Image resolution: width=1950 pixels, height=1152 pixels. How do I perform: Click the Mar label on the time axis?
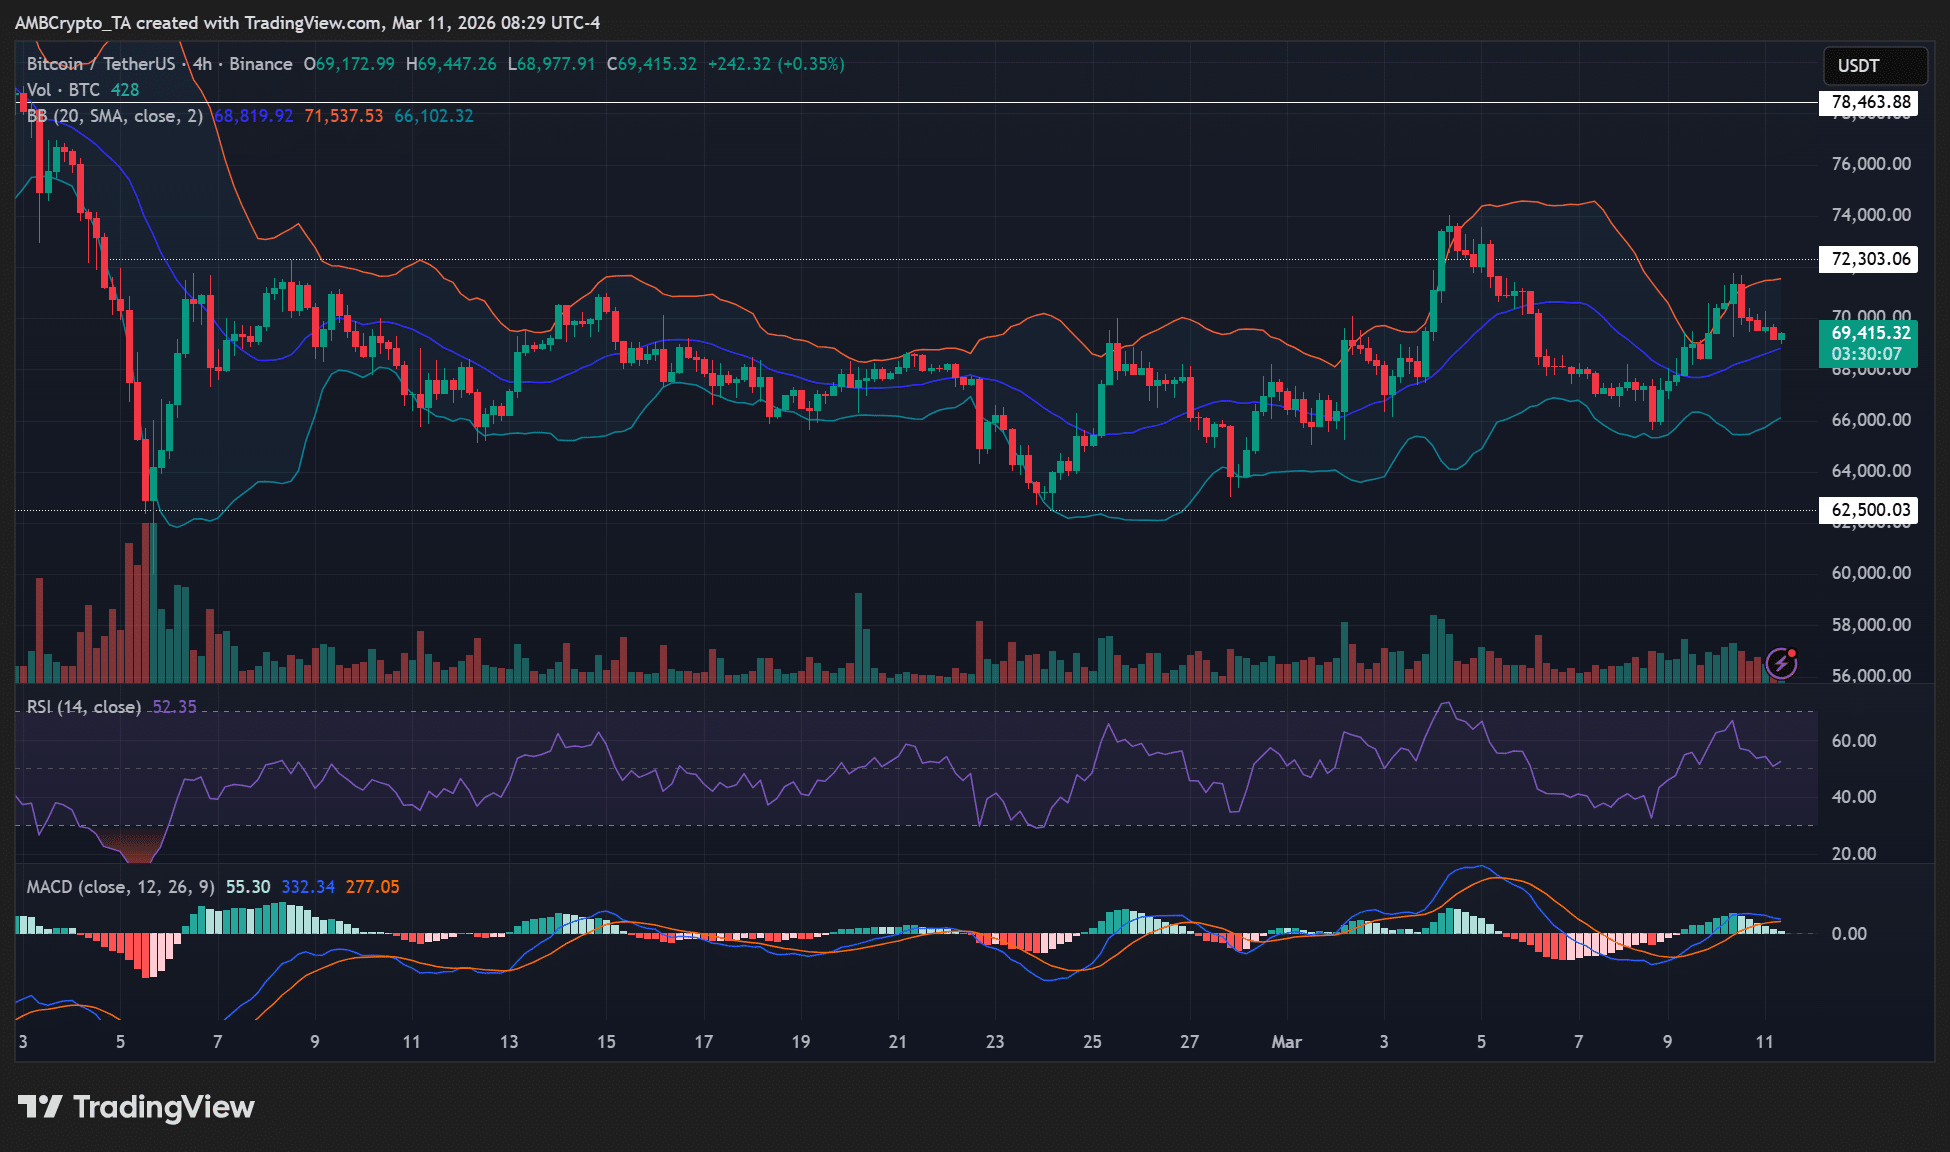tap(1286, 1042)
